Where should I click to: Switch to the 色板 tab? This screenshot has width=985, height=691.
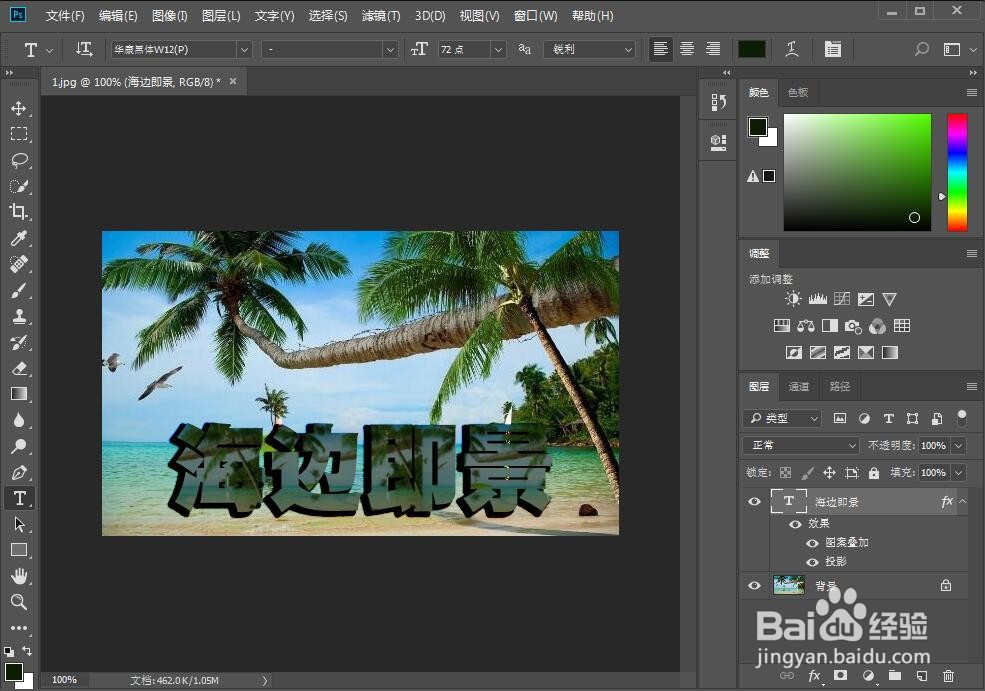point(798,92)
